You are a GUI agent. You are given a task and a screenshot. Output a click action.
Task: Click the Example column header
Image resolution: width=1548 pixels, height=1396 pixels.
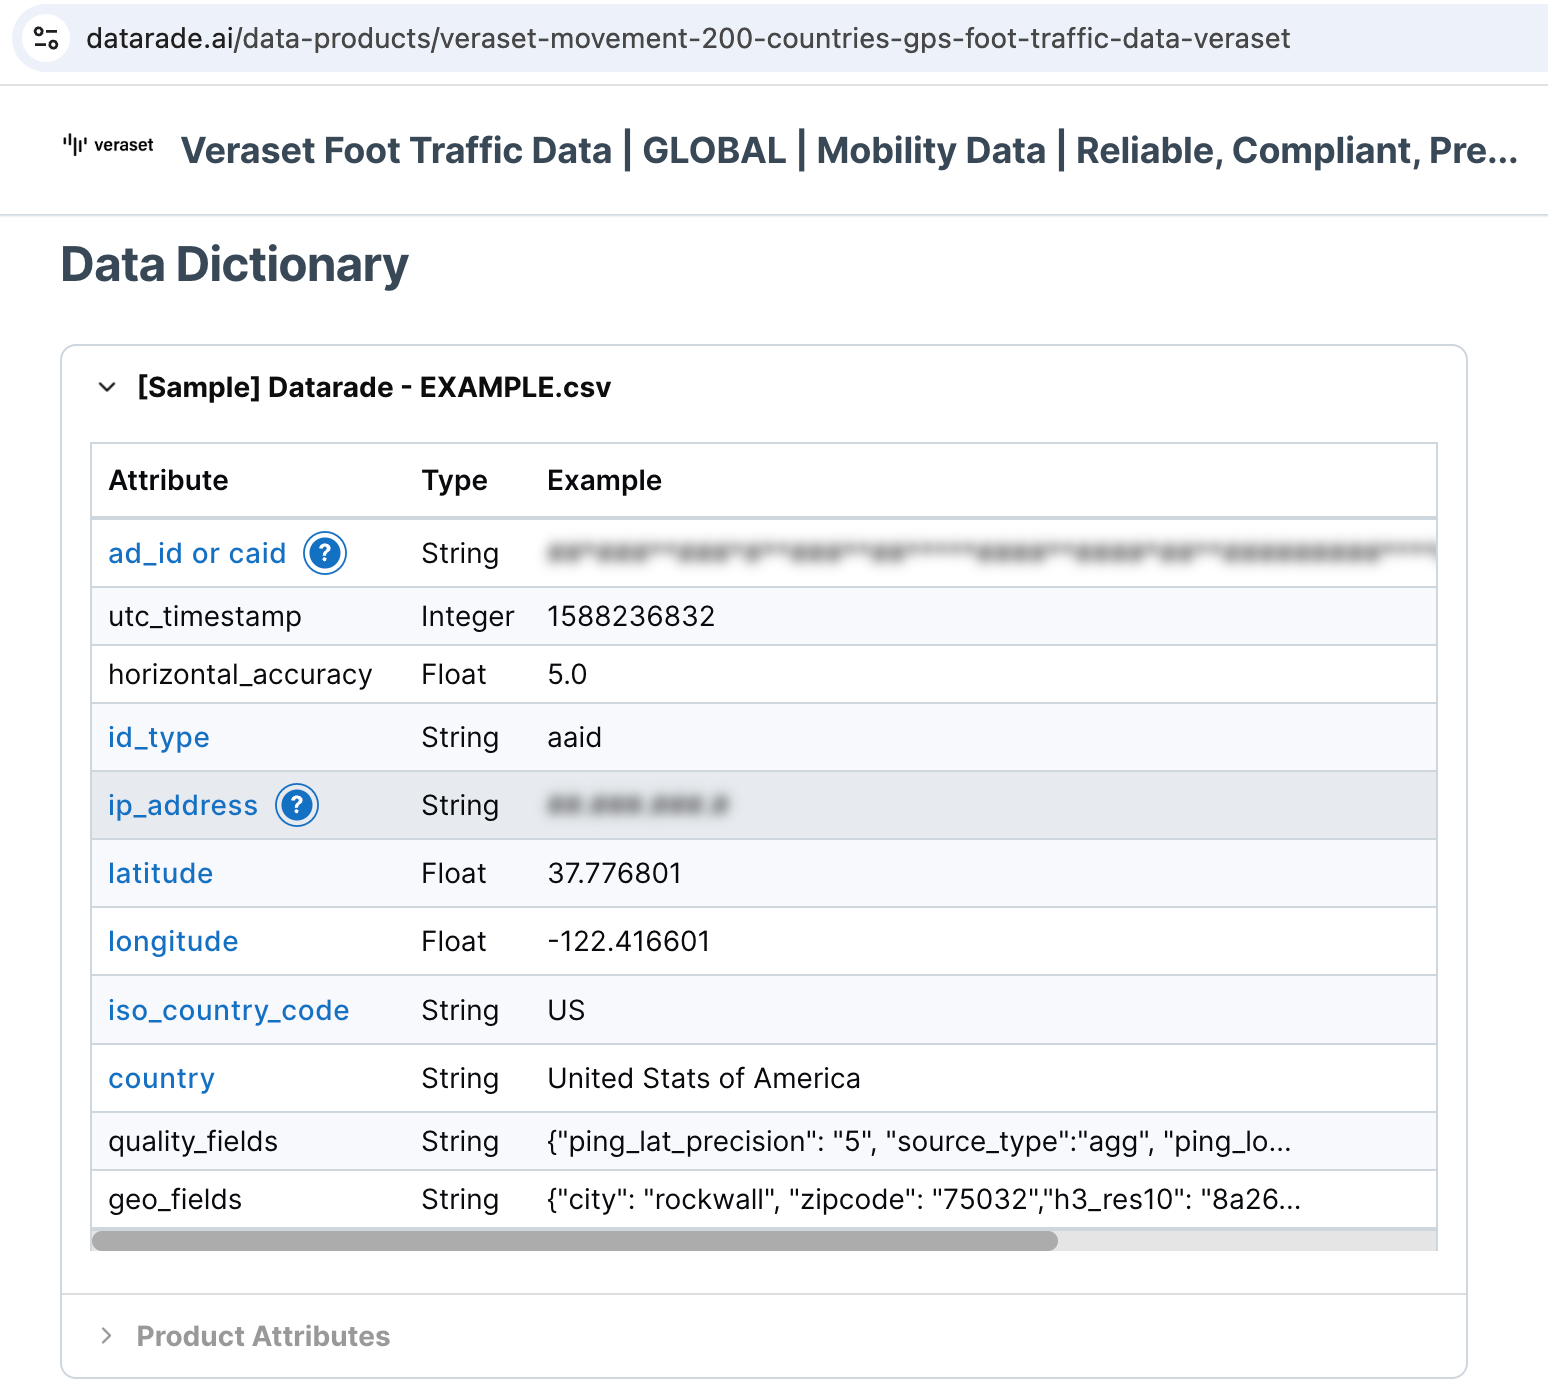point(604,480)
